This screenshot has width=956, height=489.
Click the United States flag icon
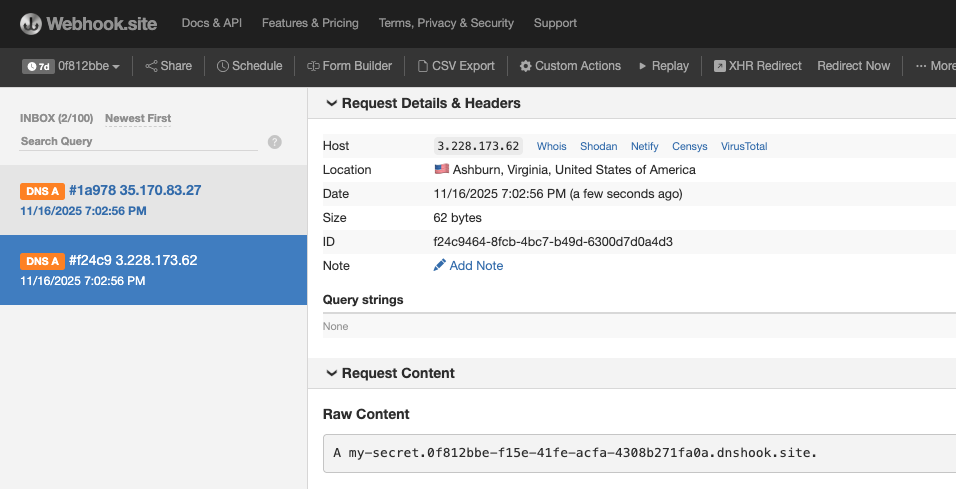coord(441,169)
